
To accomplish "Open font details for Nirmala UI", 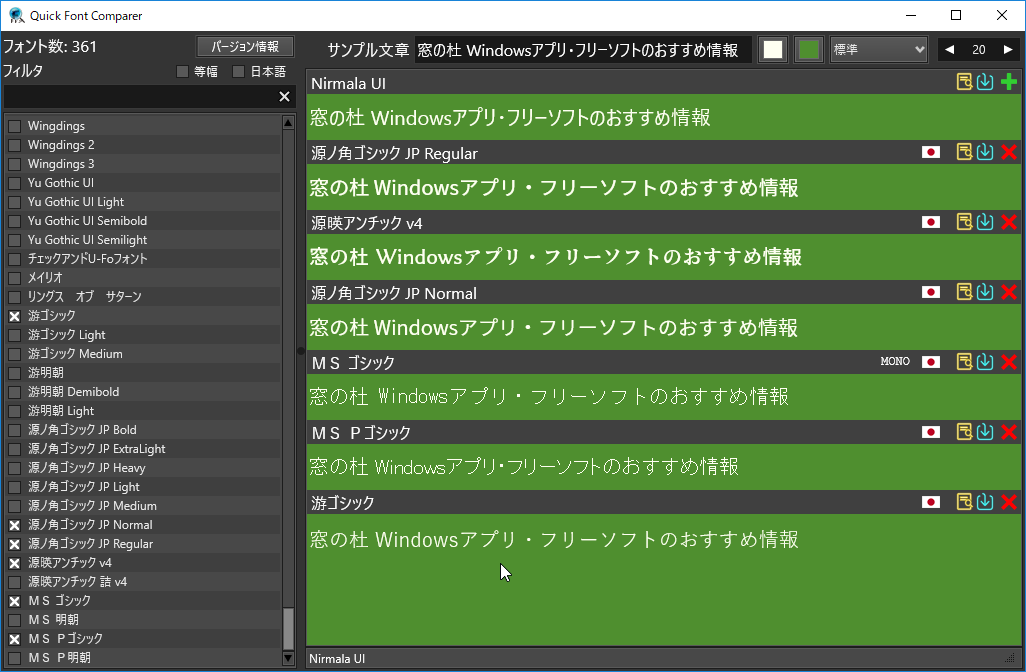I will (963, 82).
